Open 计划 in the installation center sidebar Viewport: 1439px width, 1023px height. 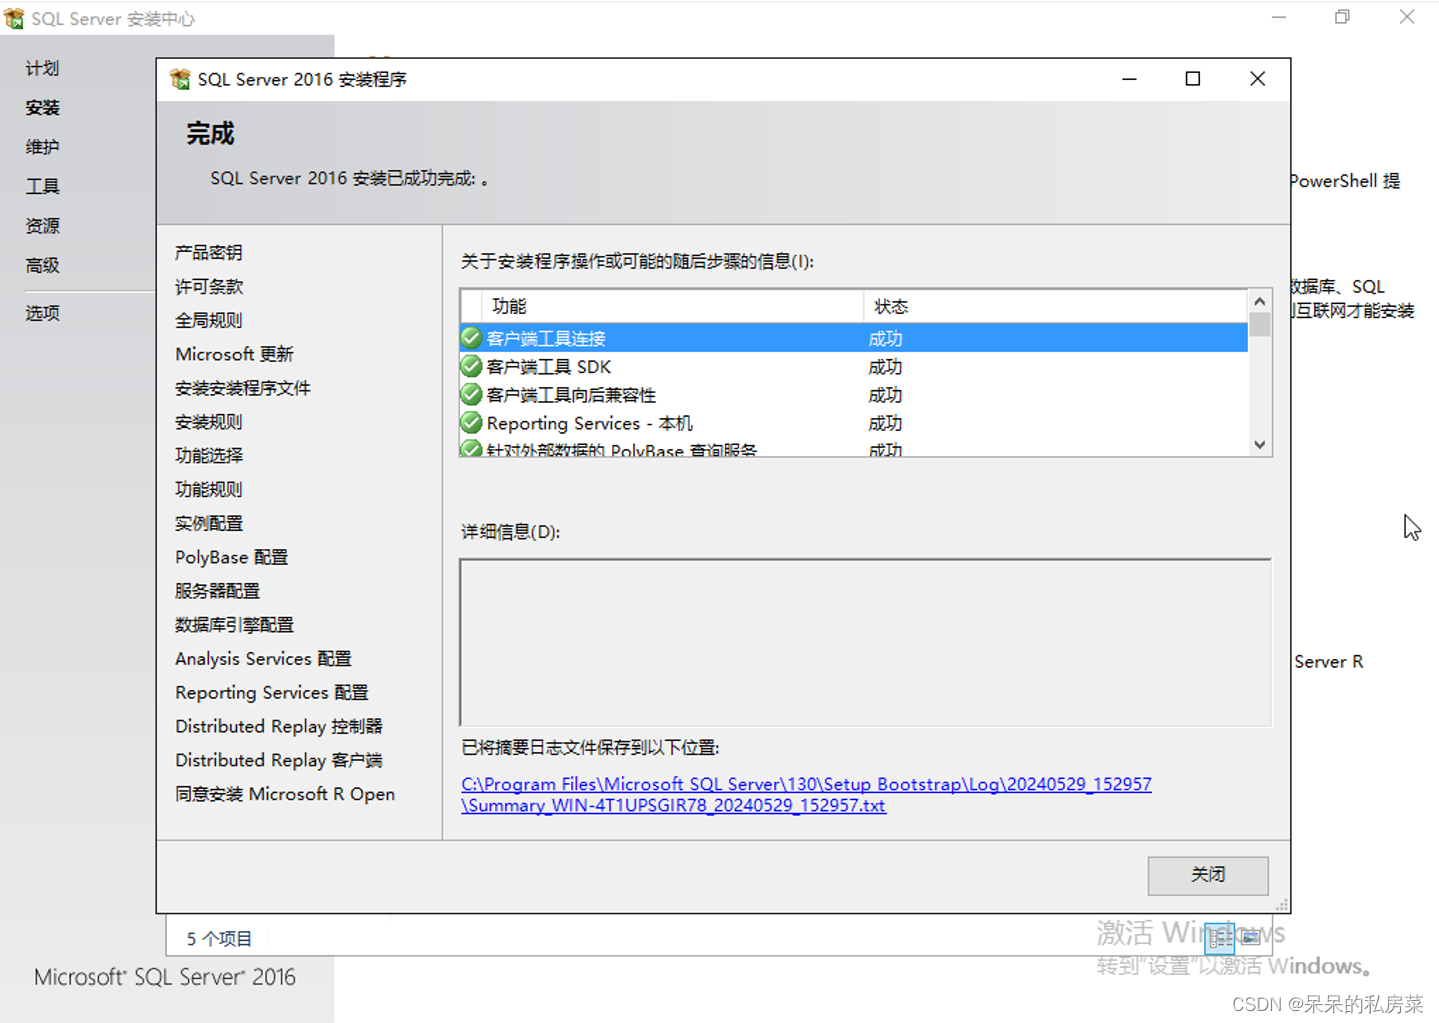point(42,68)
